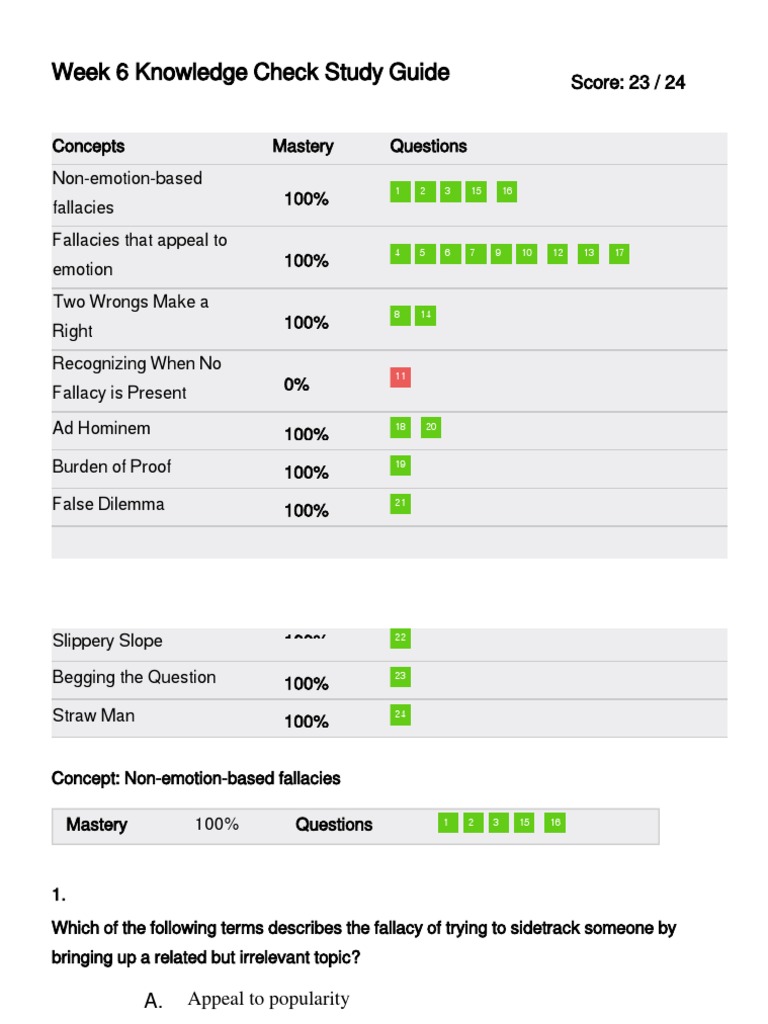Image resolution: width=768 pixels, height=1024 pixels.
Task: Select question 17 badge
Action: 619,253
